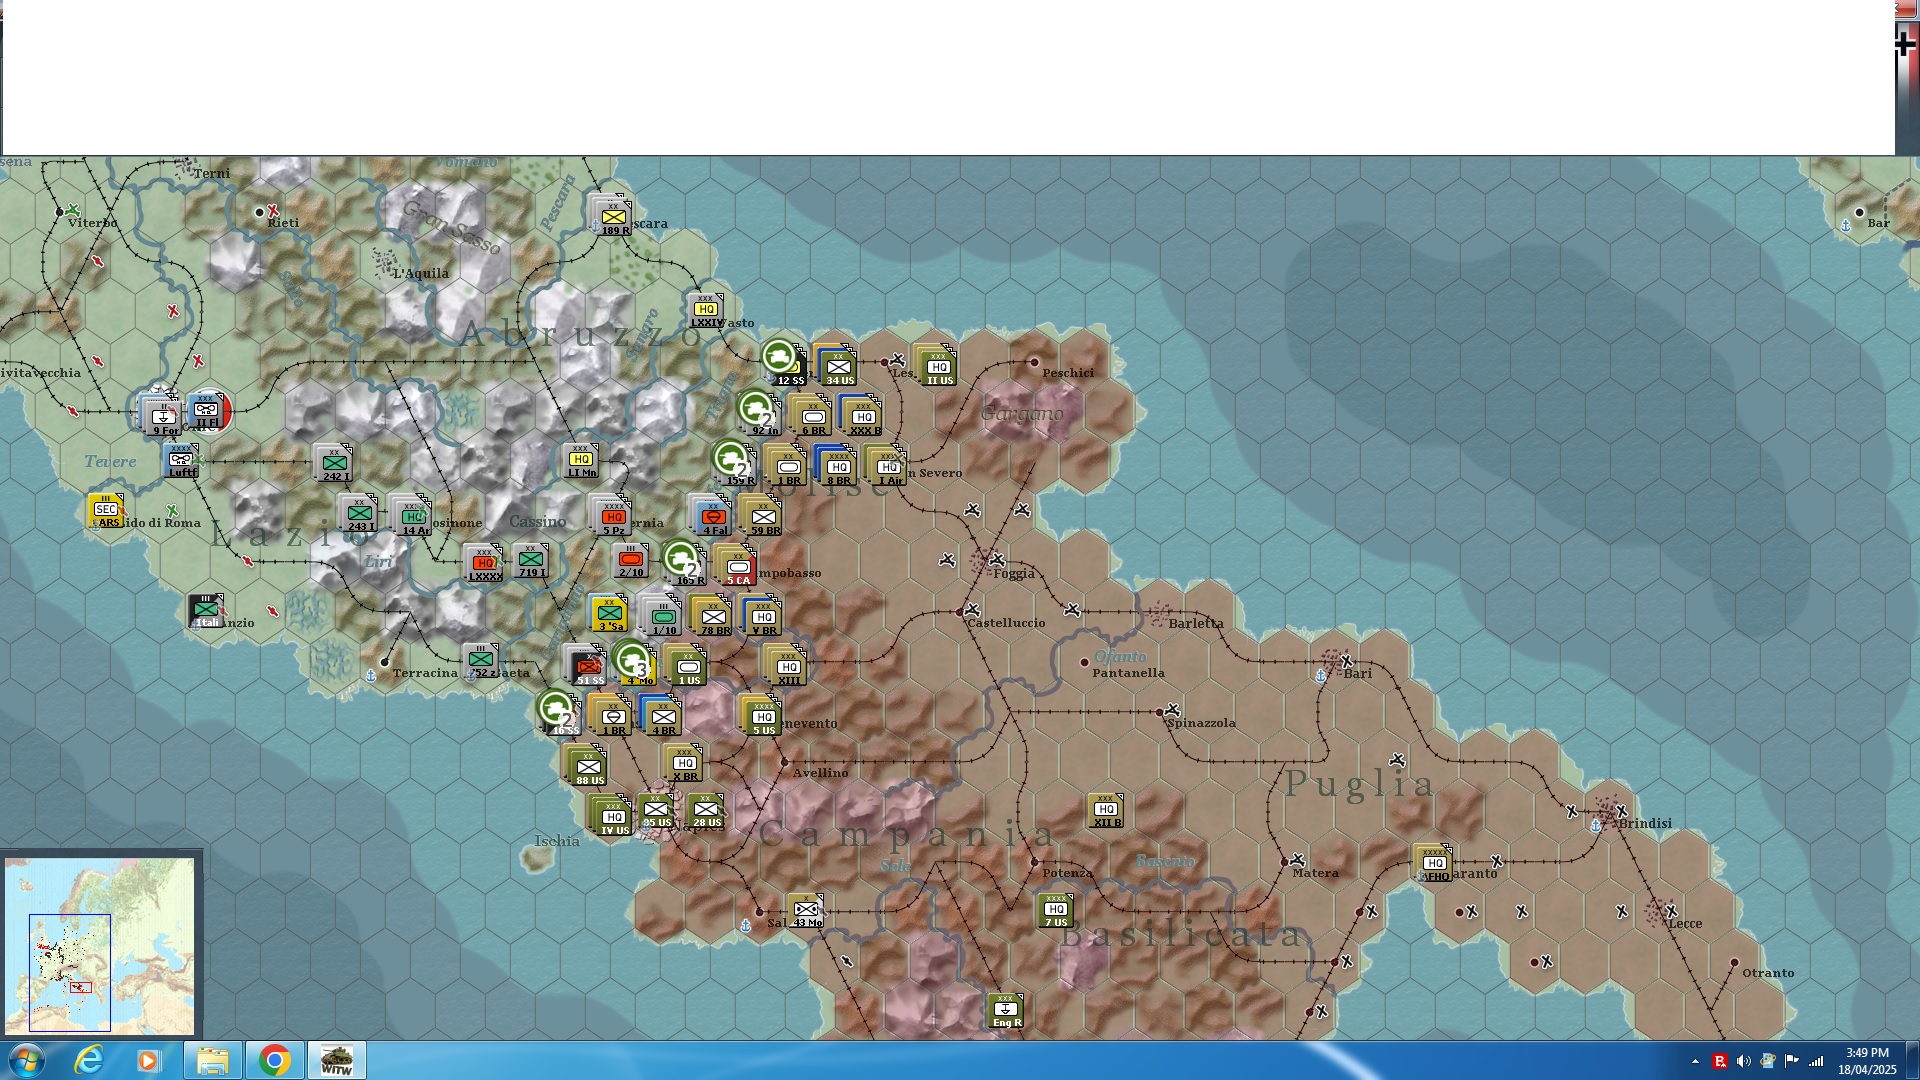Open File Explorer from the taskbar
The height and width of the screenshot is (1080, 1920).
click(212, 1060)
